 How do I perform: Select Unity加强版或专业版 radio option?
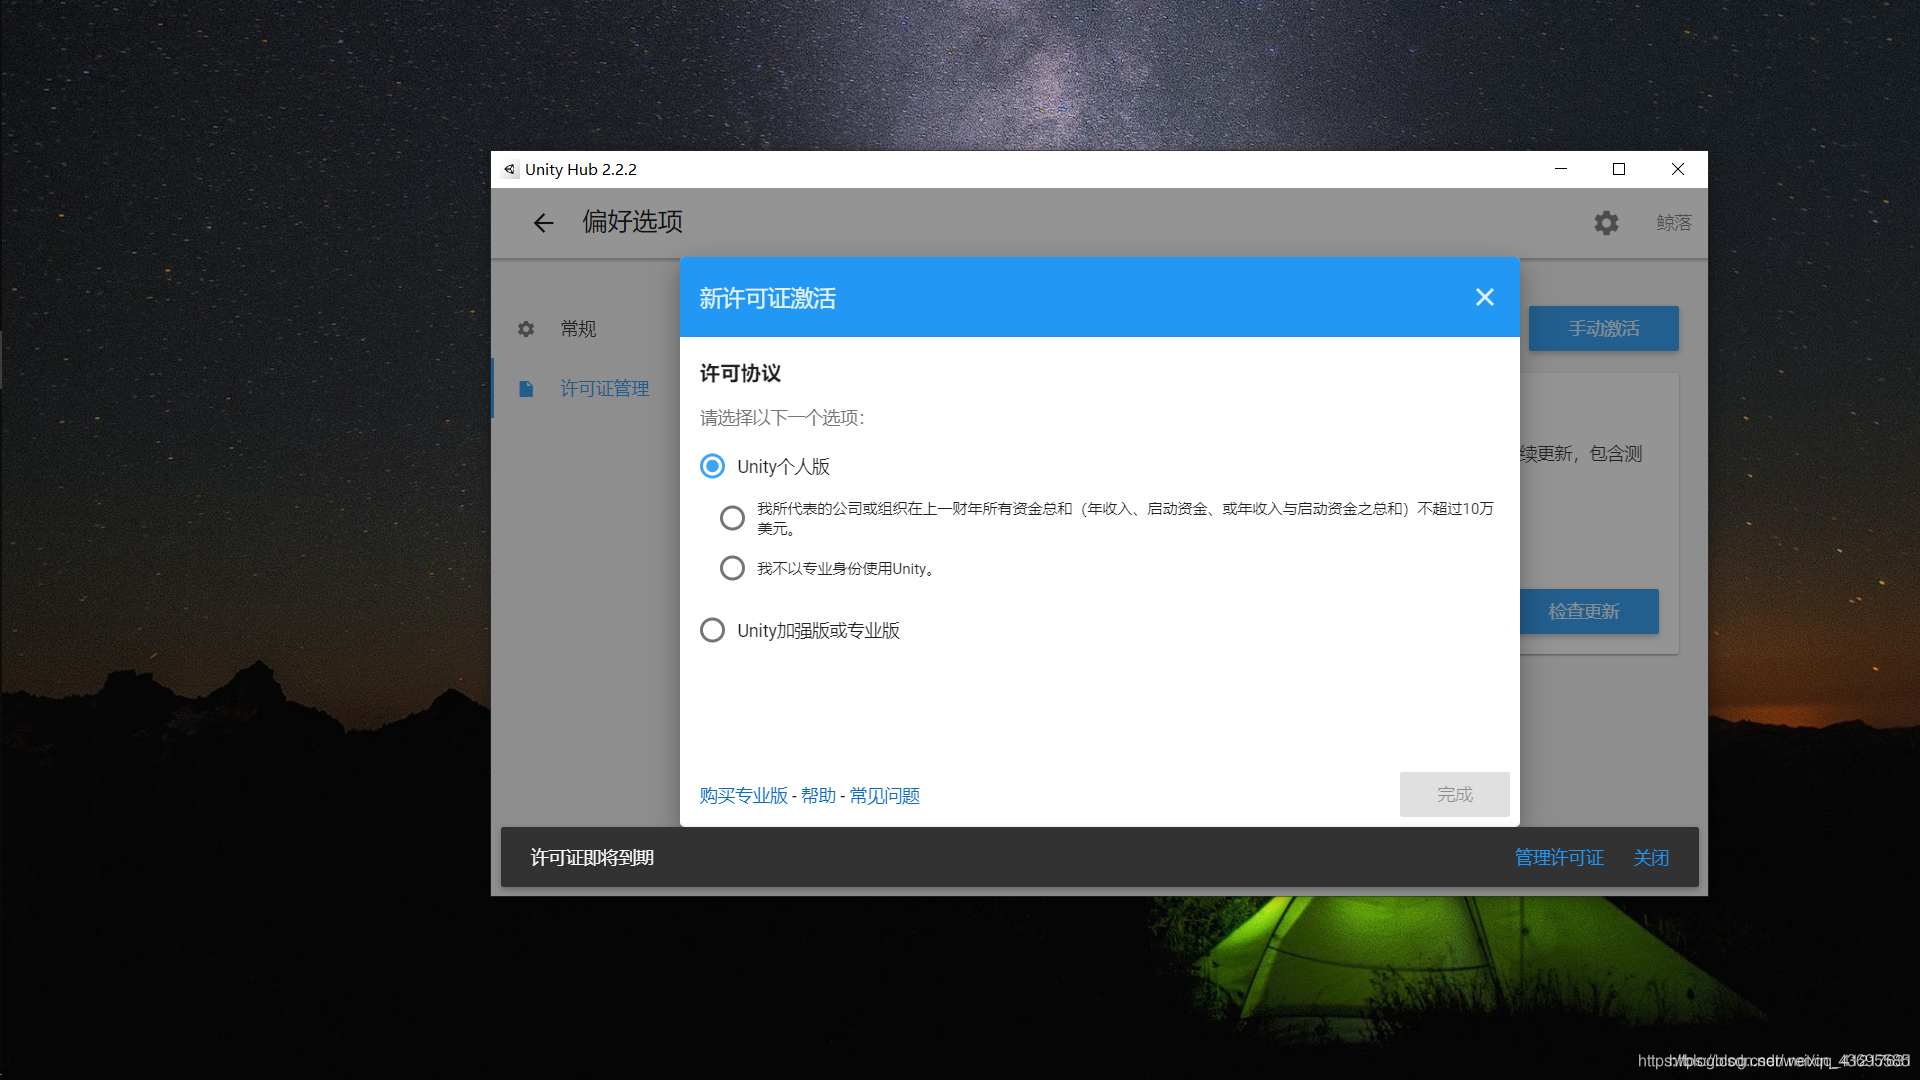coord(712,630)
